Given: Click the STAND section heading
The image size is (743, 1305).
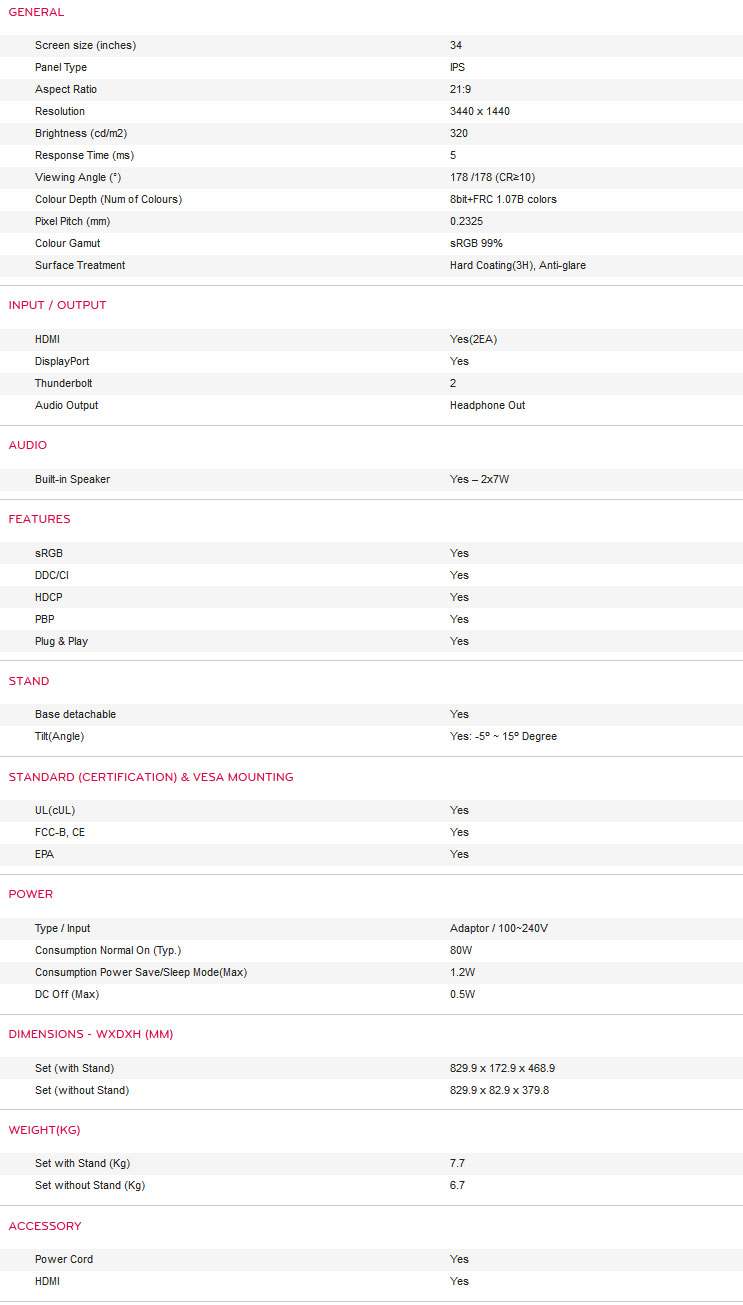Looking at the screenshot, I should [x=29, y=681].
